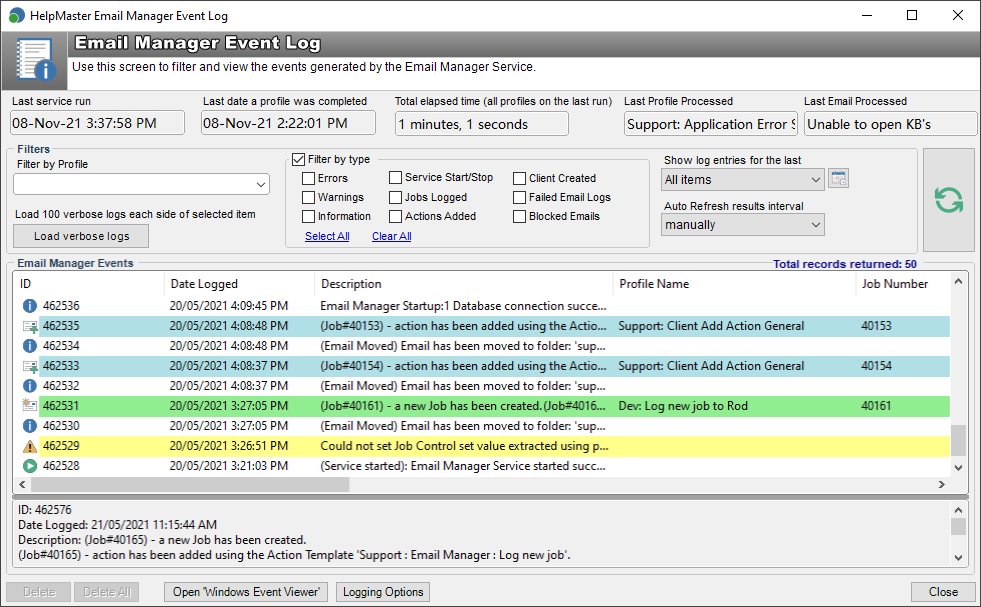Screen dimensions: 981x607
Task: Click the Last service run field
Action: (x=98, y=123)
